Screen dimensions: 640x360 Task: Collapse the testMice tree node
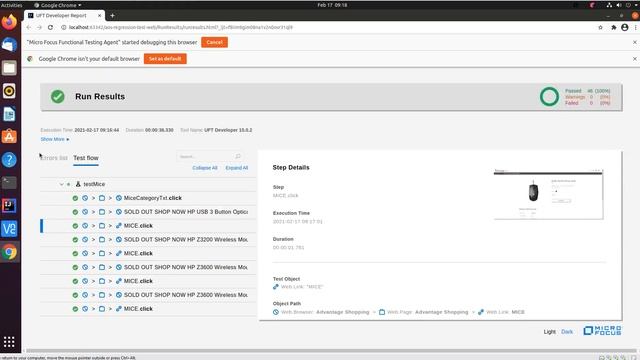tap(61, 184)
